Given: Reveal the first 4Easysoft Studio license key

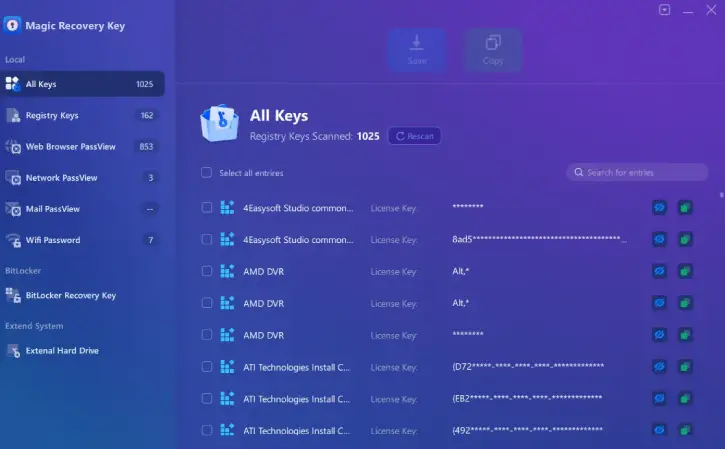Looking at the screenshot, I should [x=659, y=208].
